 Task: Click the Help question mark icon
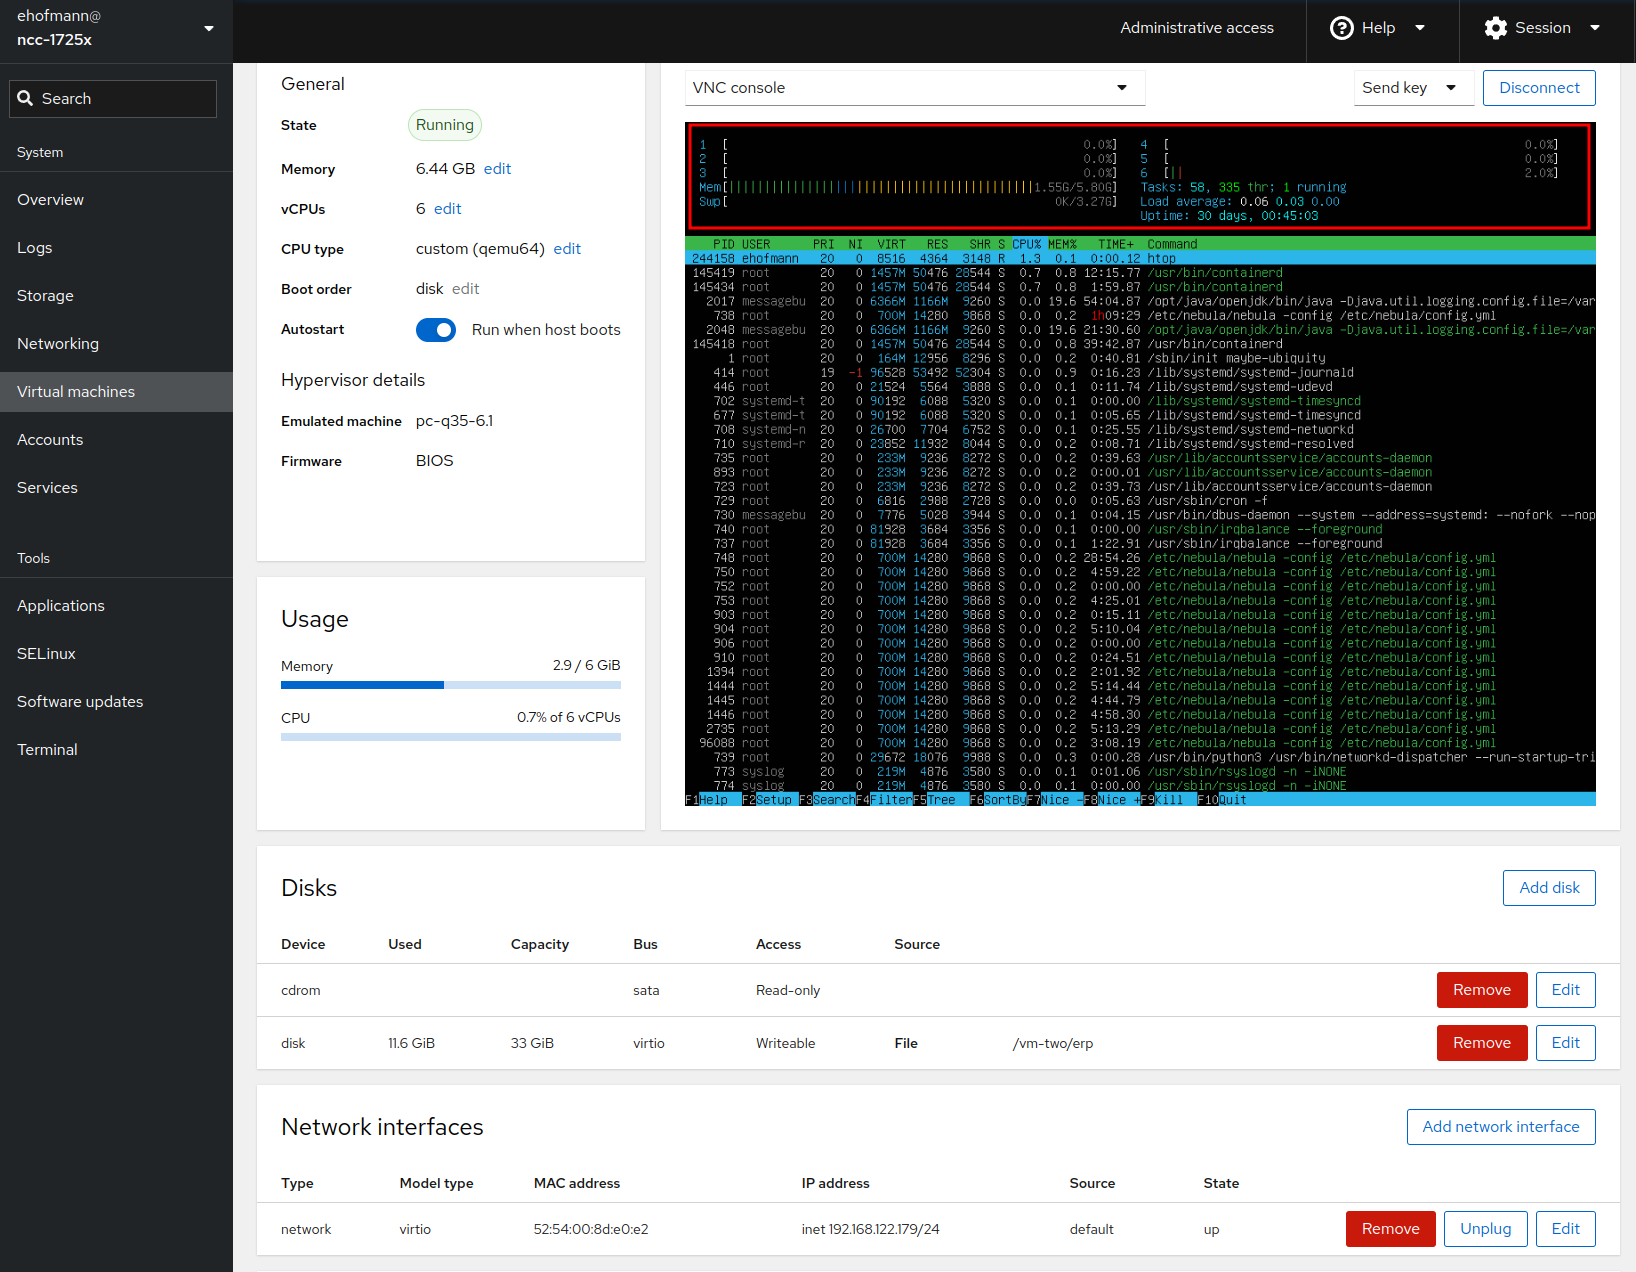(1341, 28)
